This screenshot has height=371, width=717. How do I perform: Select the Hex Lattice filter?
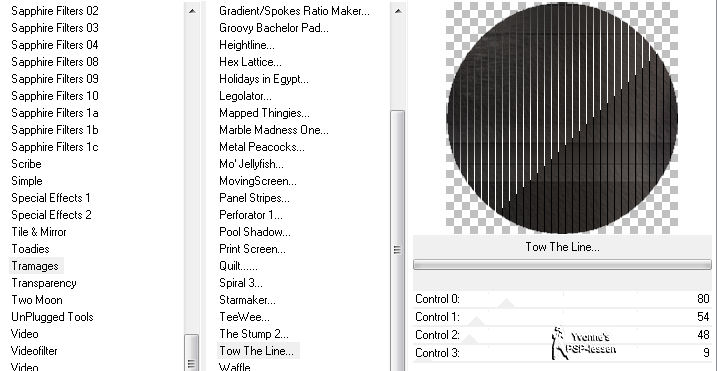point(250,62)
